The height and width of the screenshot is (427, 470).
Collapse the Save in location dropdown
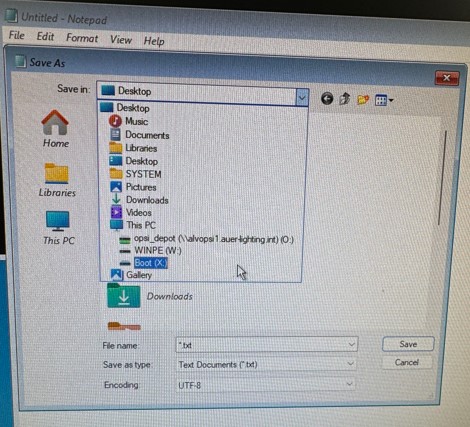pos(302,98)
